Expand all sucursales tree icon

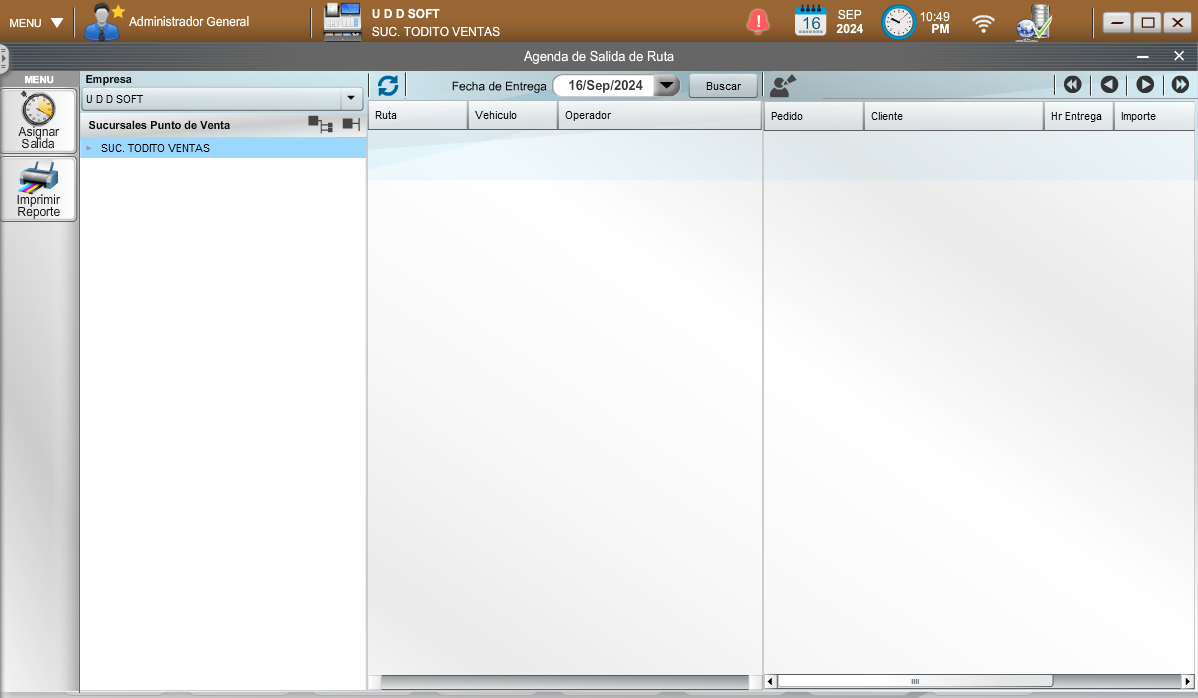click(320, 125)
